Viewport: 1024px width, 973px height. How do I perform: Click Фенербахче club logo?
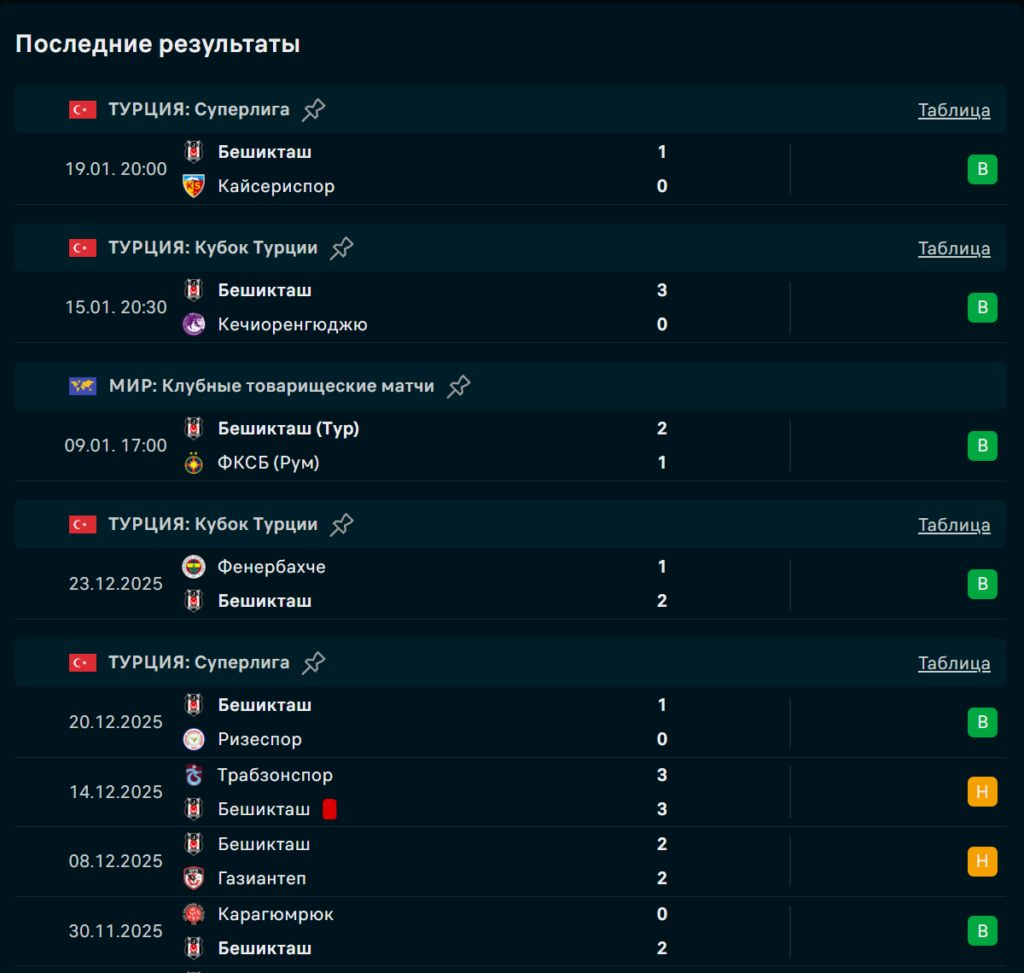(x=194, y=567)
